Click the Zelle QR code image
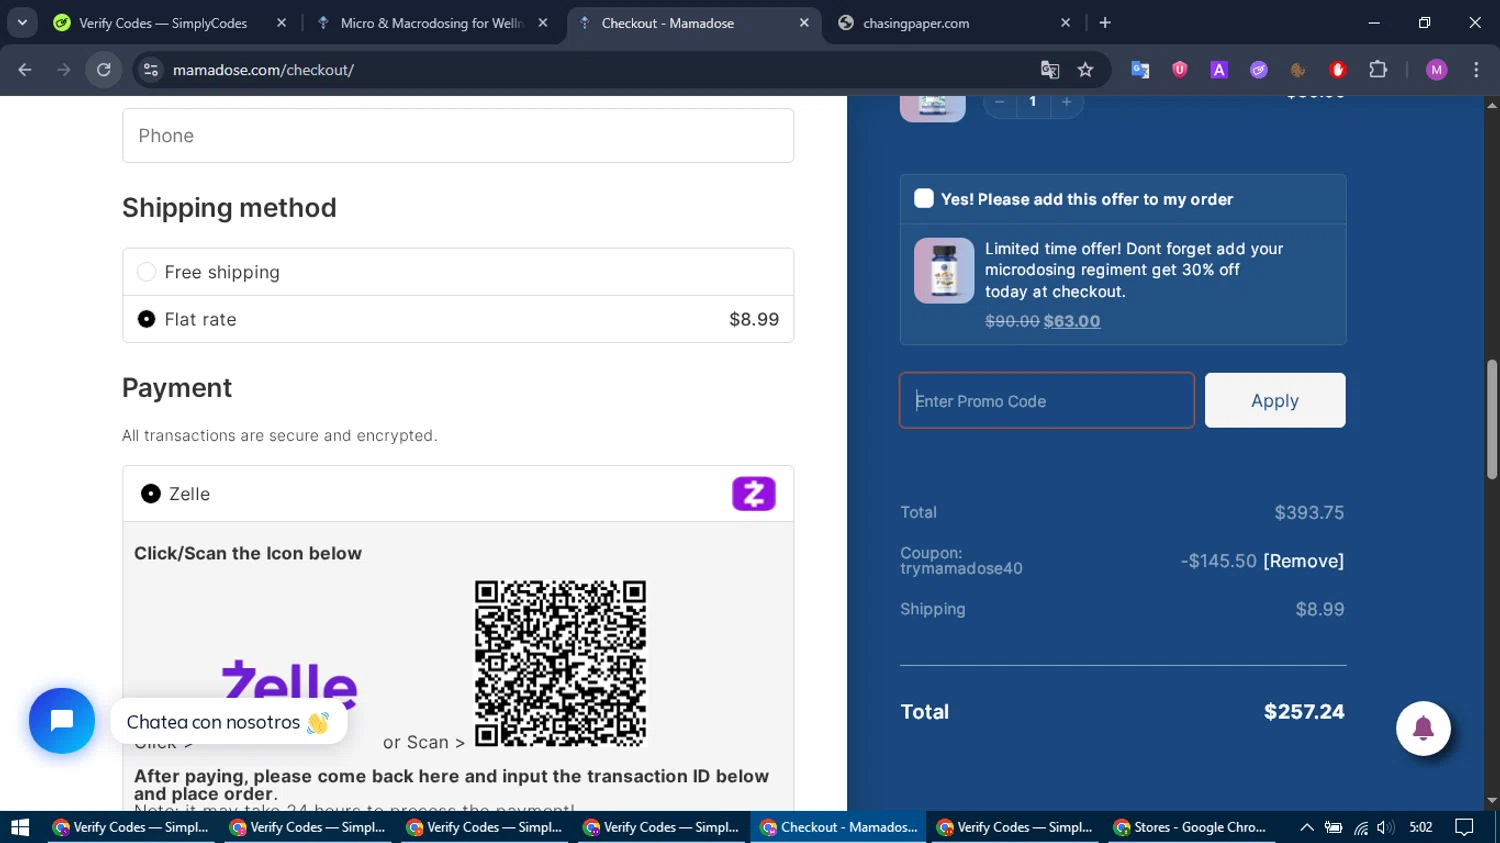The image size is (1500, 843). pyautogui.click(x=560, y=663)
